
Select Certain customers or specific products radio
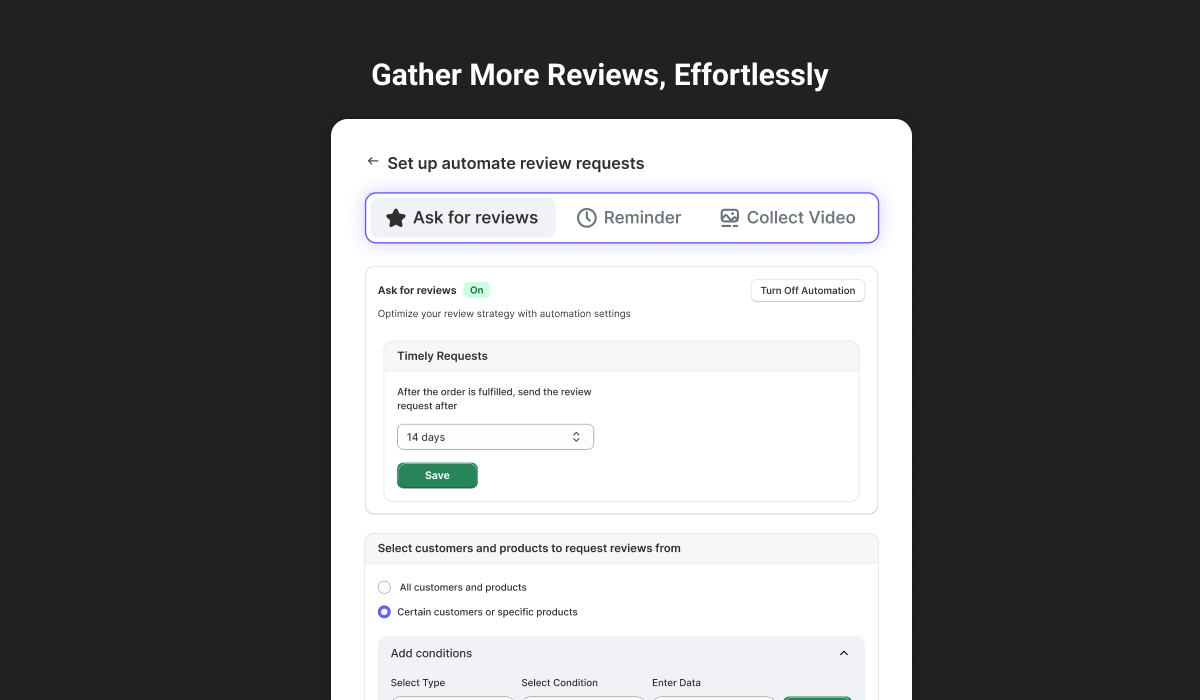point(384,612)
